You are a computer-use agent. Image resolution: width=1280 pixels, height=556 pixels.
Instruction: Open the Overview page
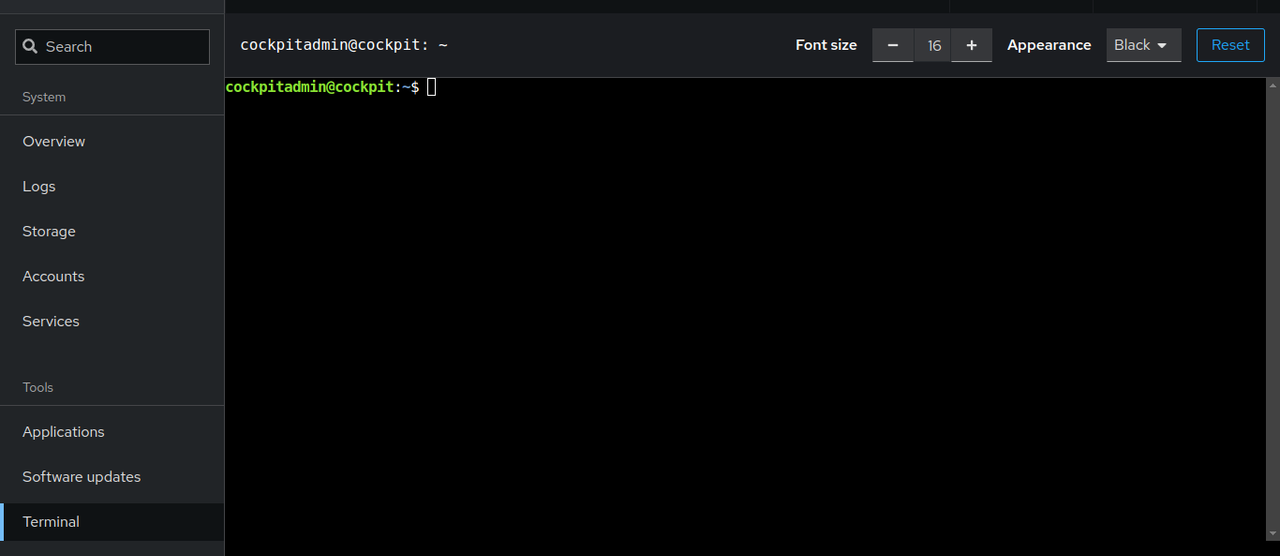click(112, 141)
